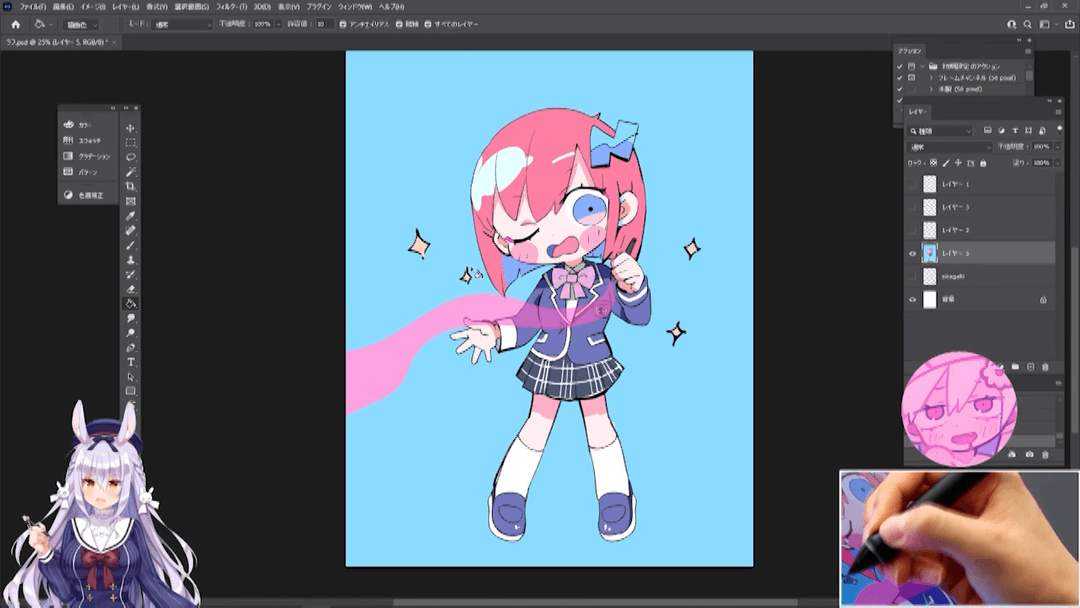
Task: Open the モード dropdown in options bar
Action: coord(185,24)
